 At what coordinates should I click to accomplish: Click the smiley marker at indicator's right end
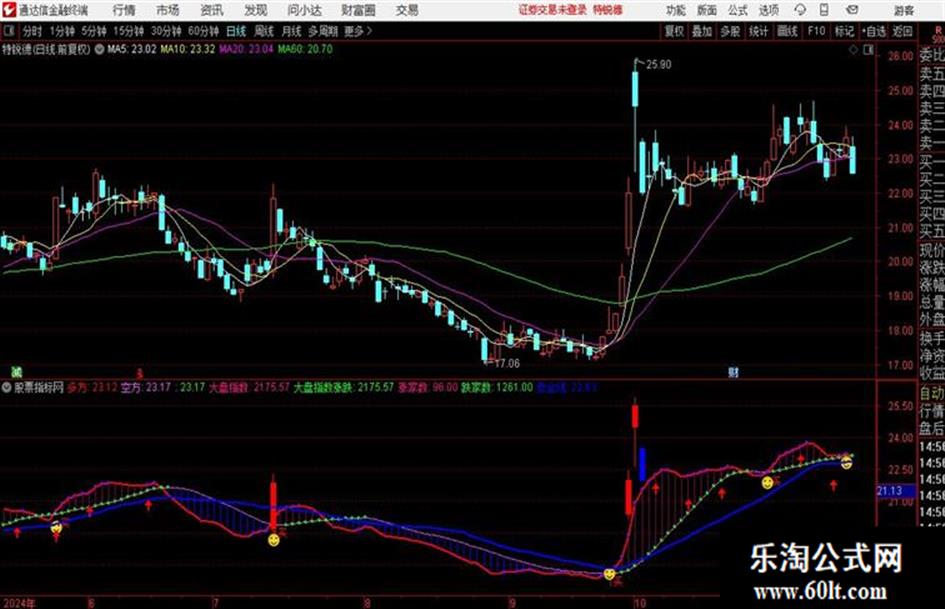point(846,462)
